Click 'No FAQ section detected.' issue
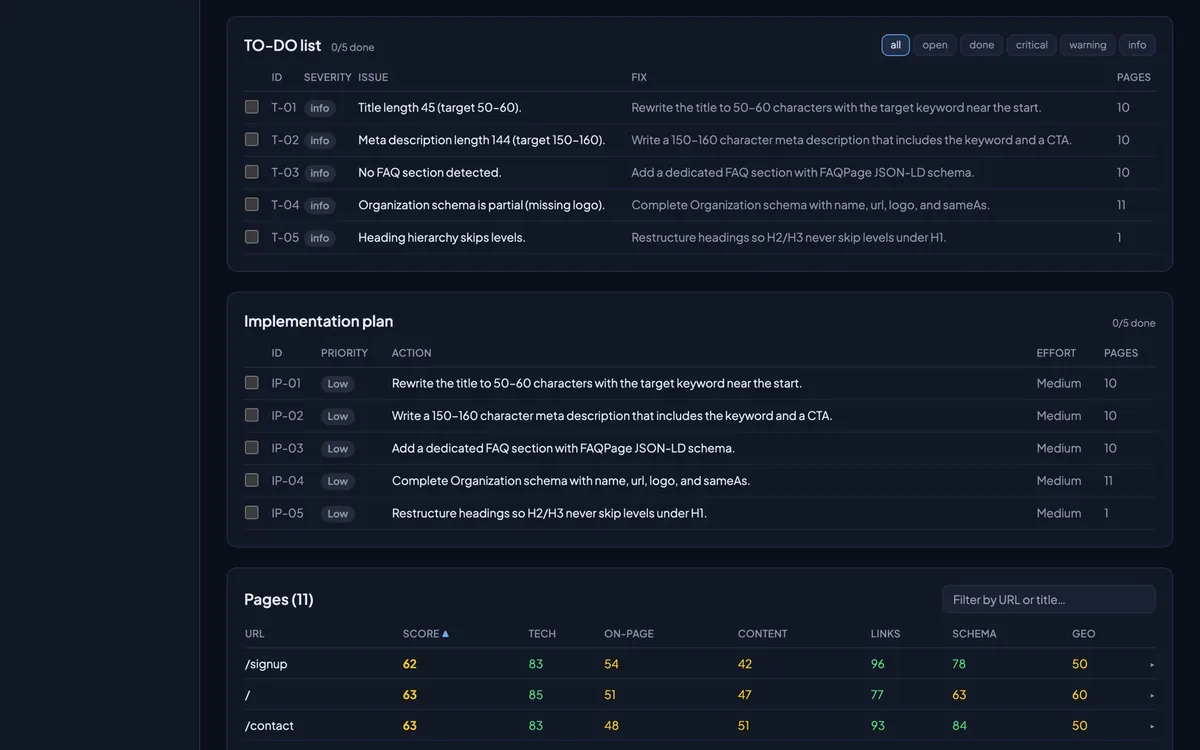The image size is (1200, 750). click(x=430, y=172)
